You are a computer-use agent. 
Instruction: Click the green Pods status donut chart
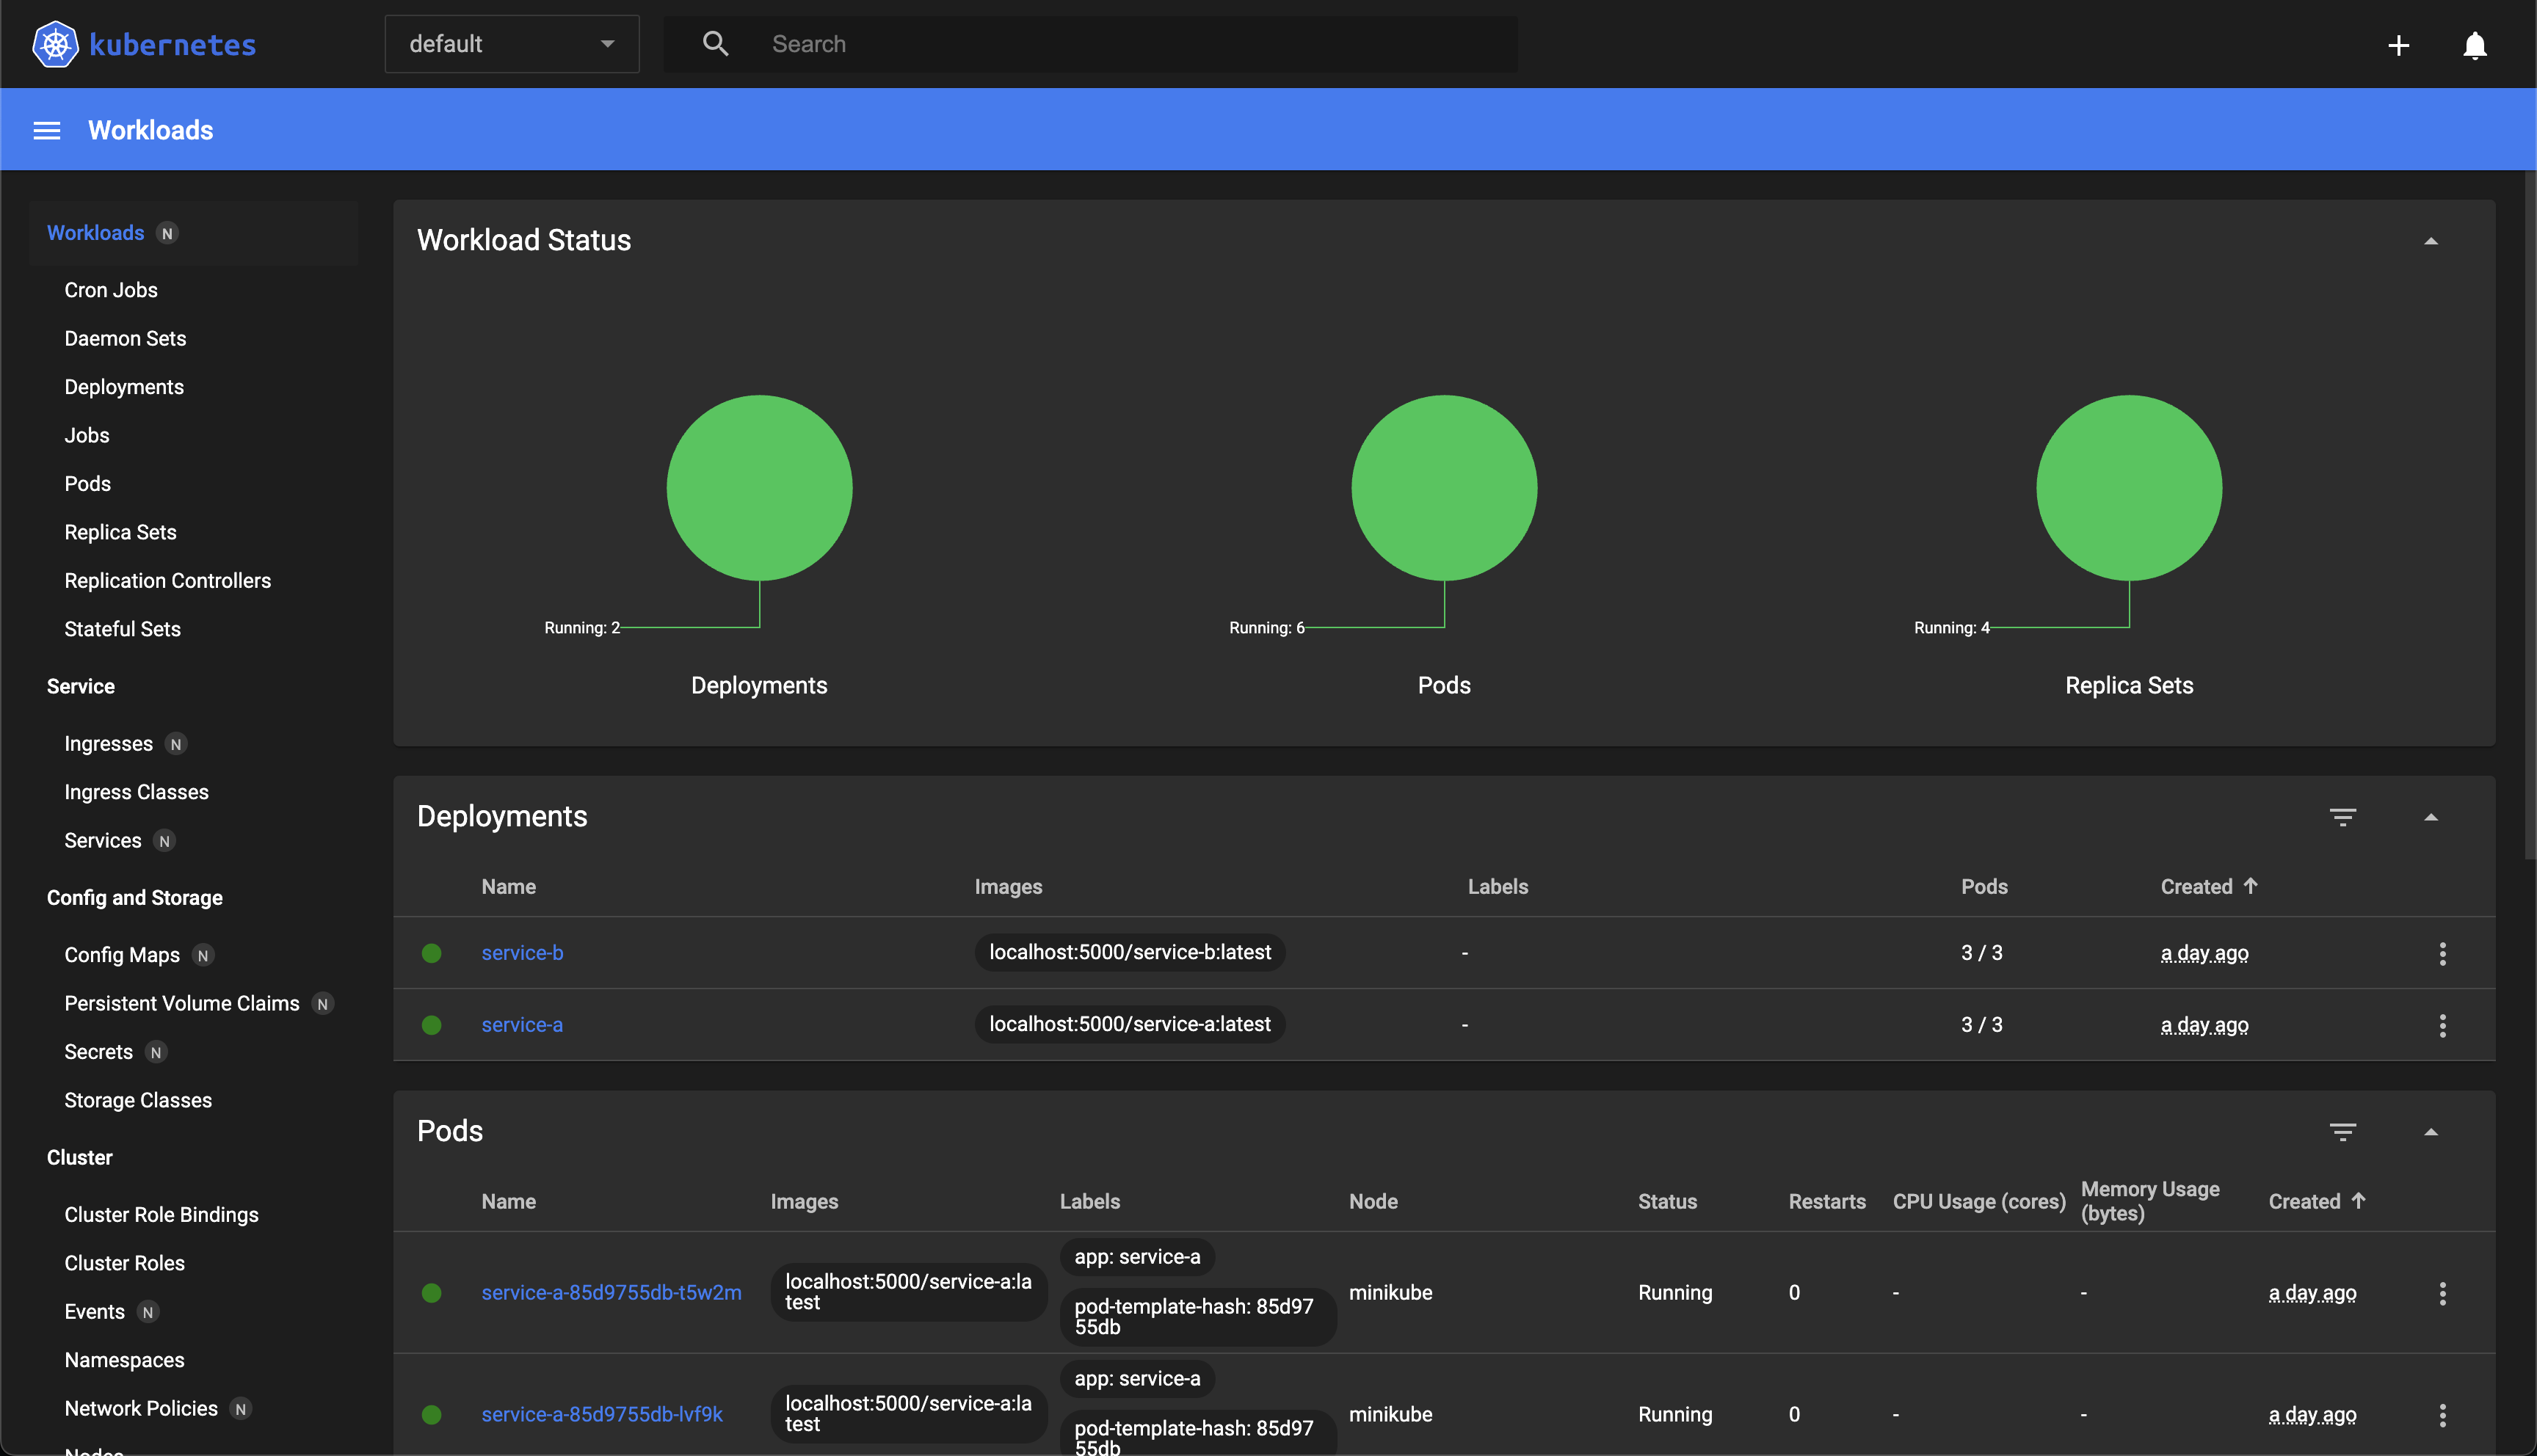tap(1443, 488)
